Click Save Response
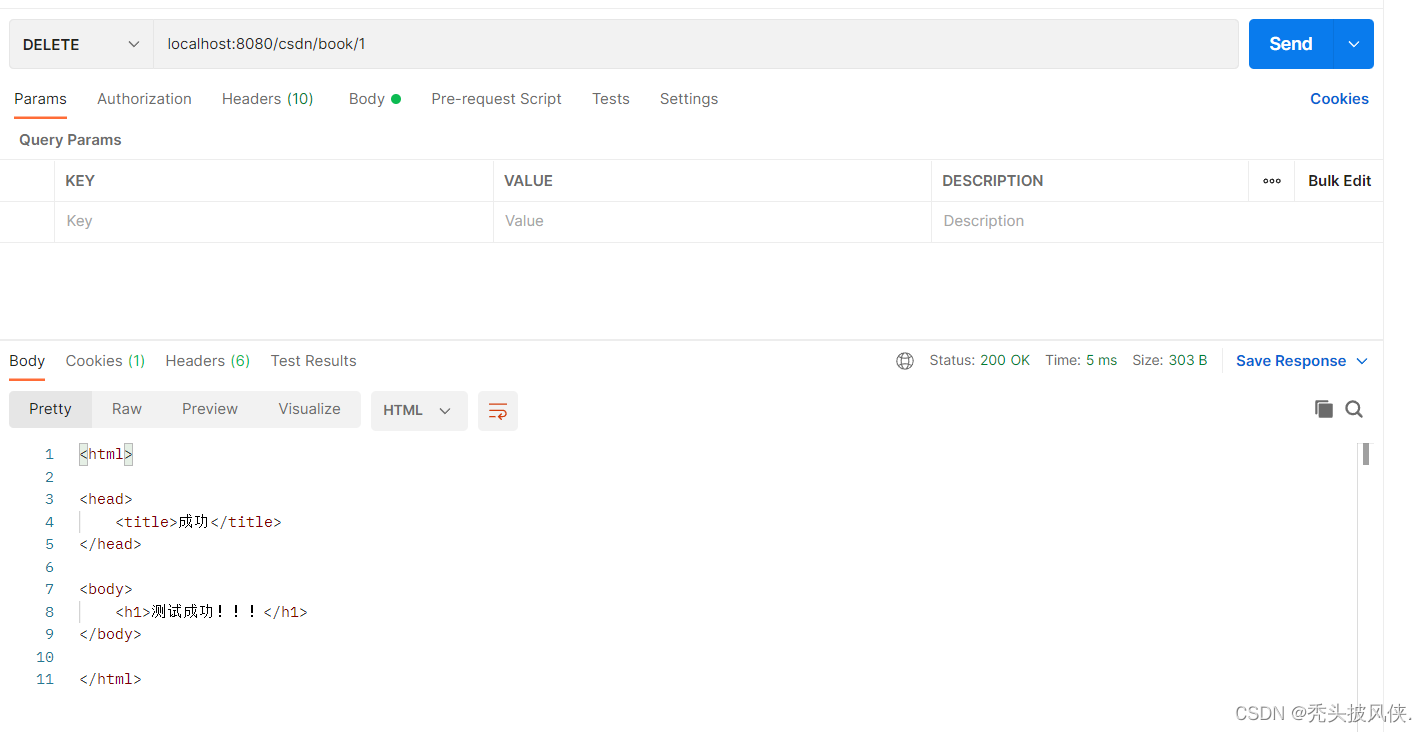This screenshot has height=732, width=1427. tap(1291, 361)
